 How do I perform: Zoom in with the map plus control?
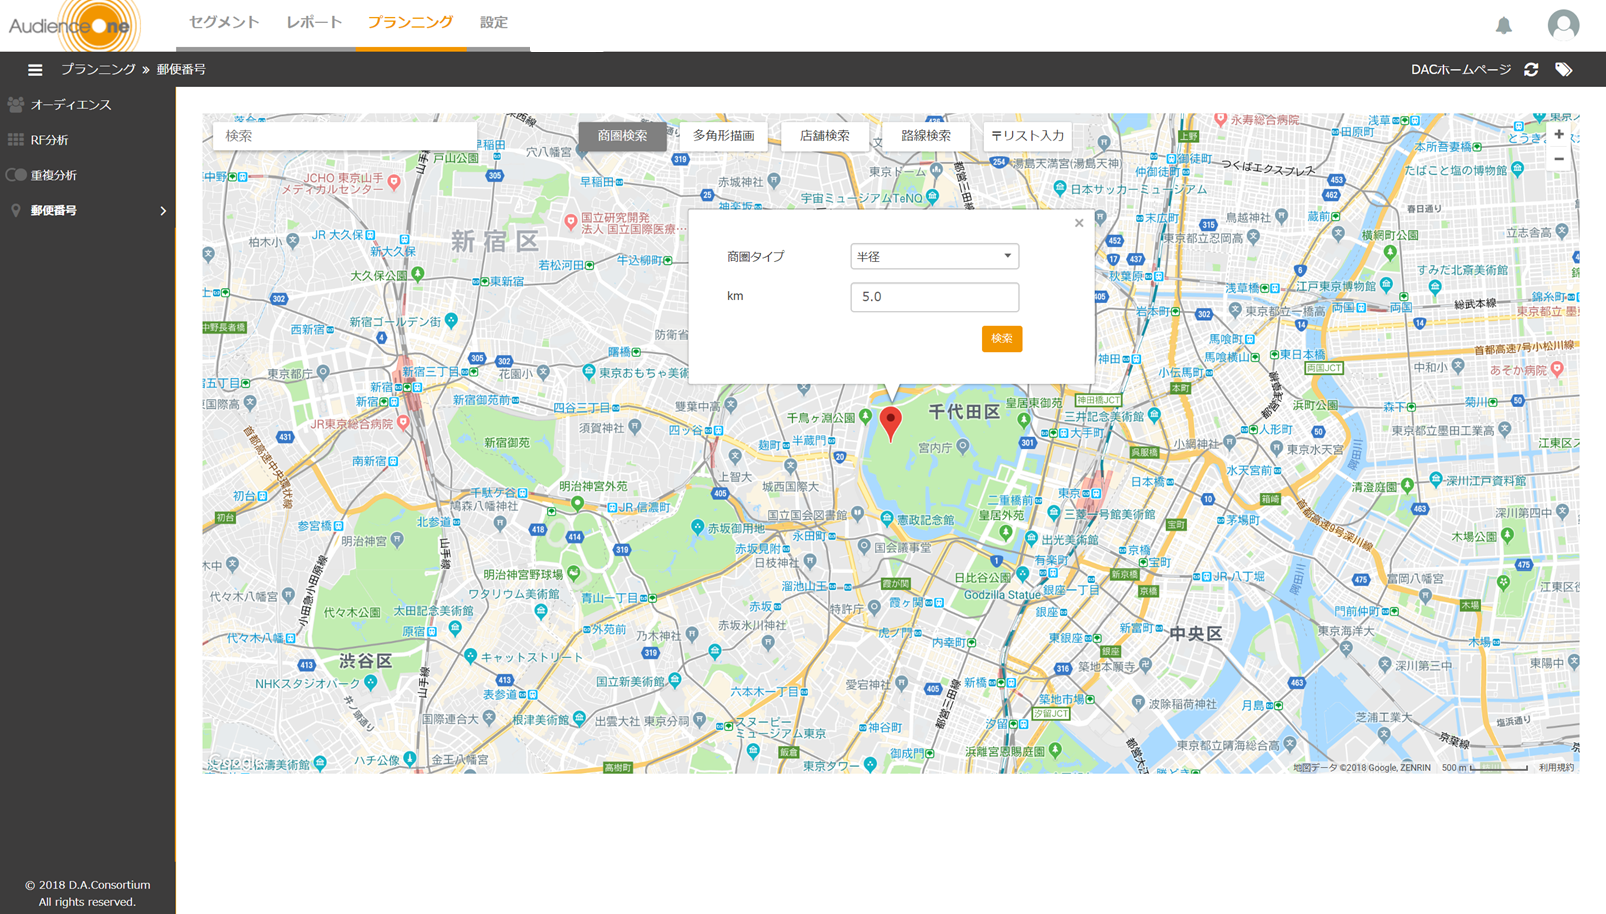pos(1559,133)
